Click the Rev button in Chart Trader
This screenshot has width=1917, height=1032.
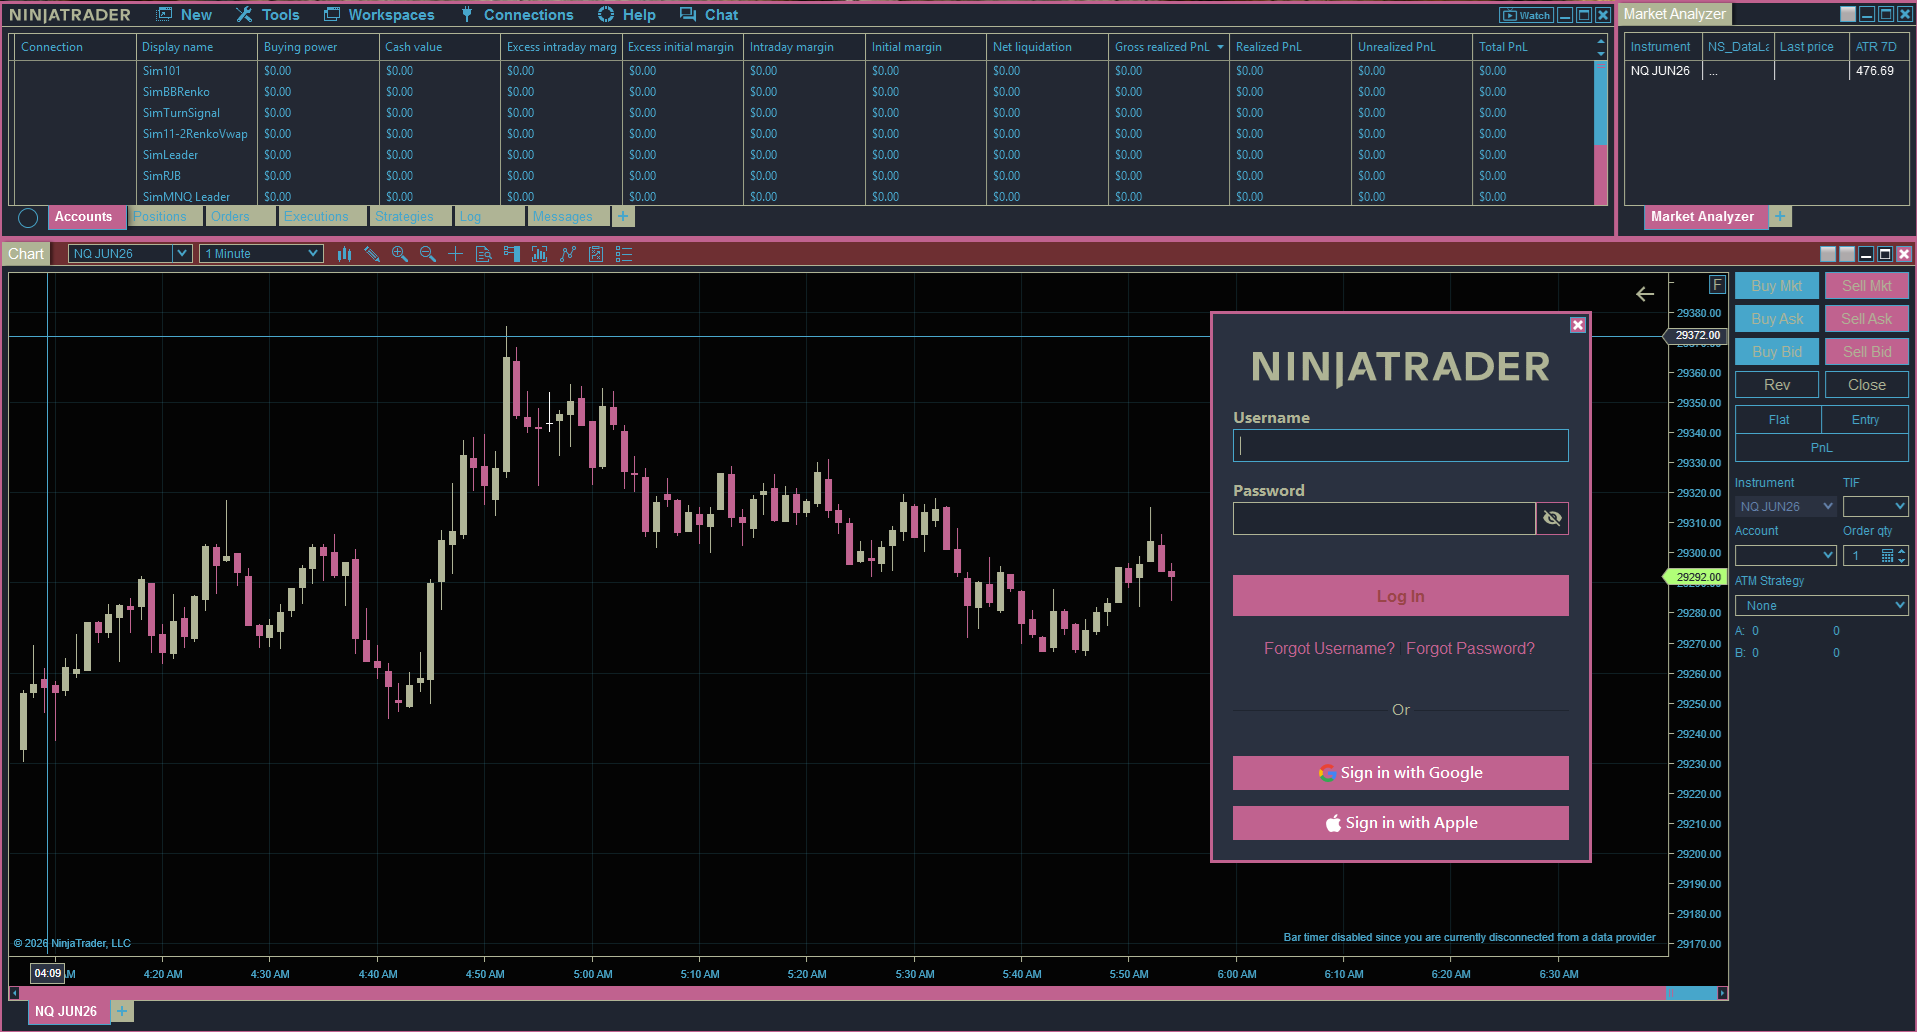coord(1777,385)
